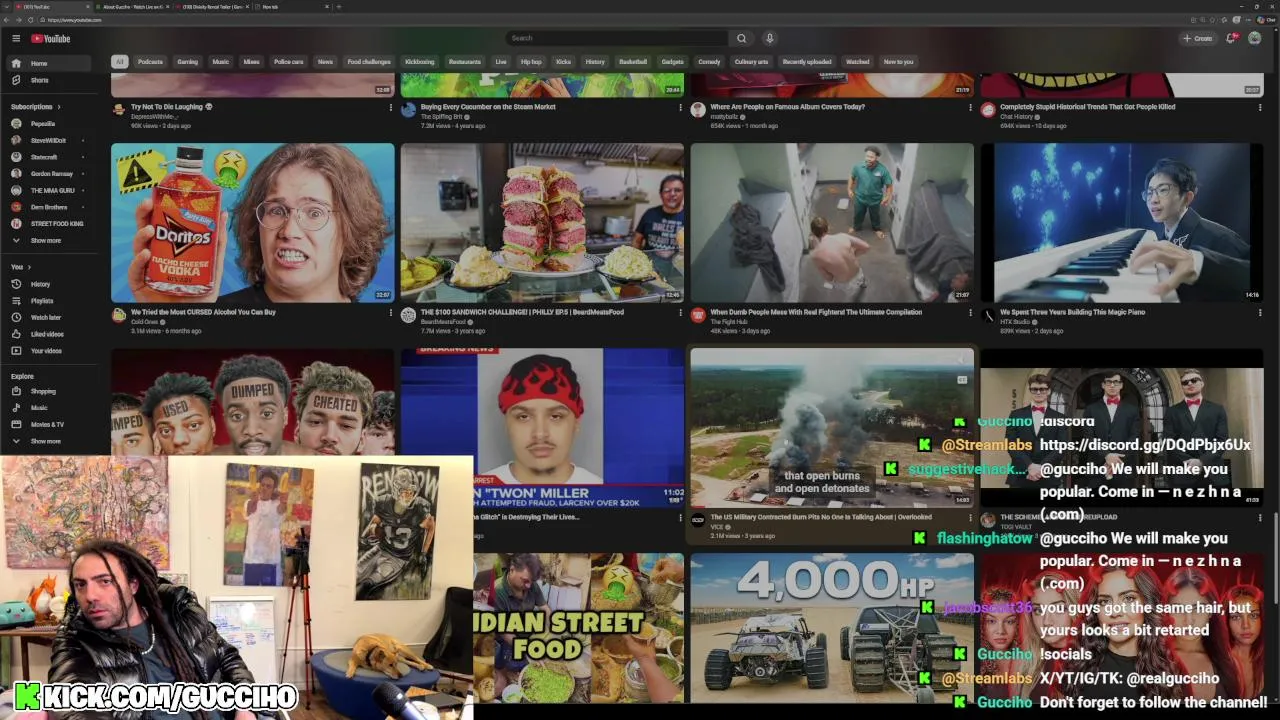Open the SteveWillDoIt subscription channel
The image size is (1280, 720).
tap(48, 140)
